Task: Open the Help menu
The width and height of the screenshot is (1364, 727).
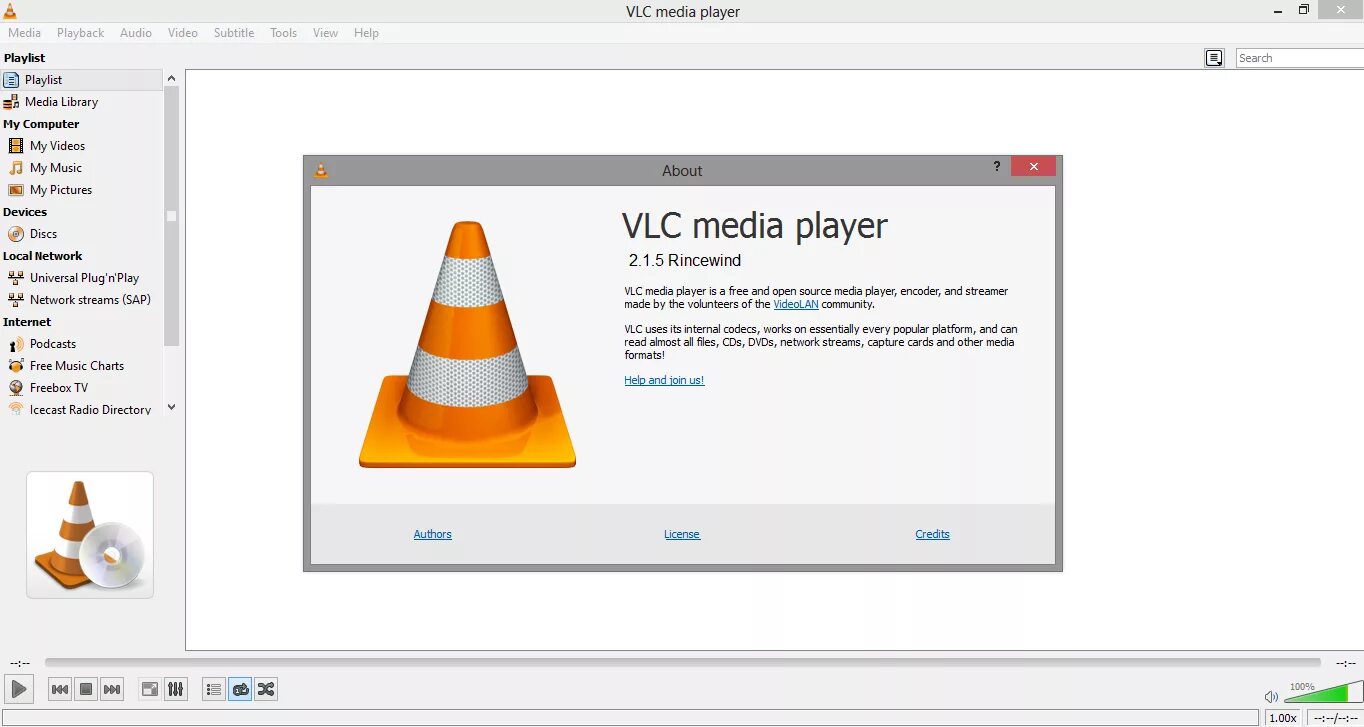Action: pos(366,33)
